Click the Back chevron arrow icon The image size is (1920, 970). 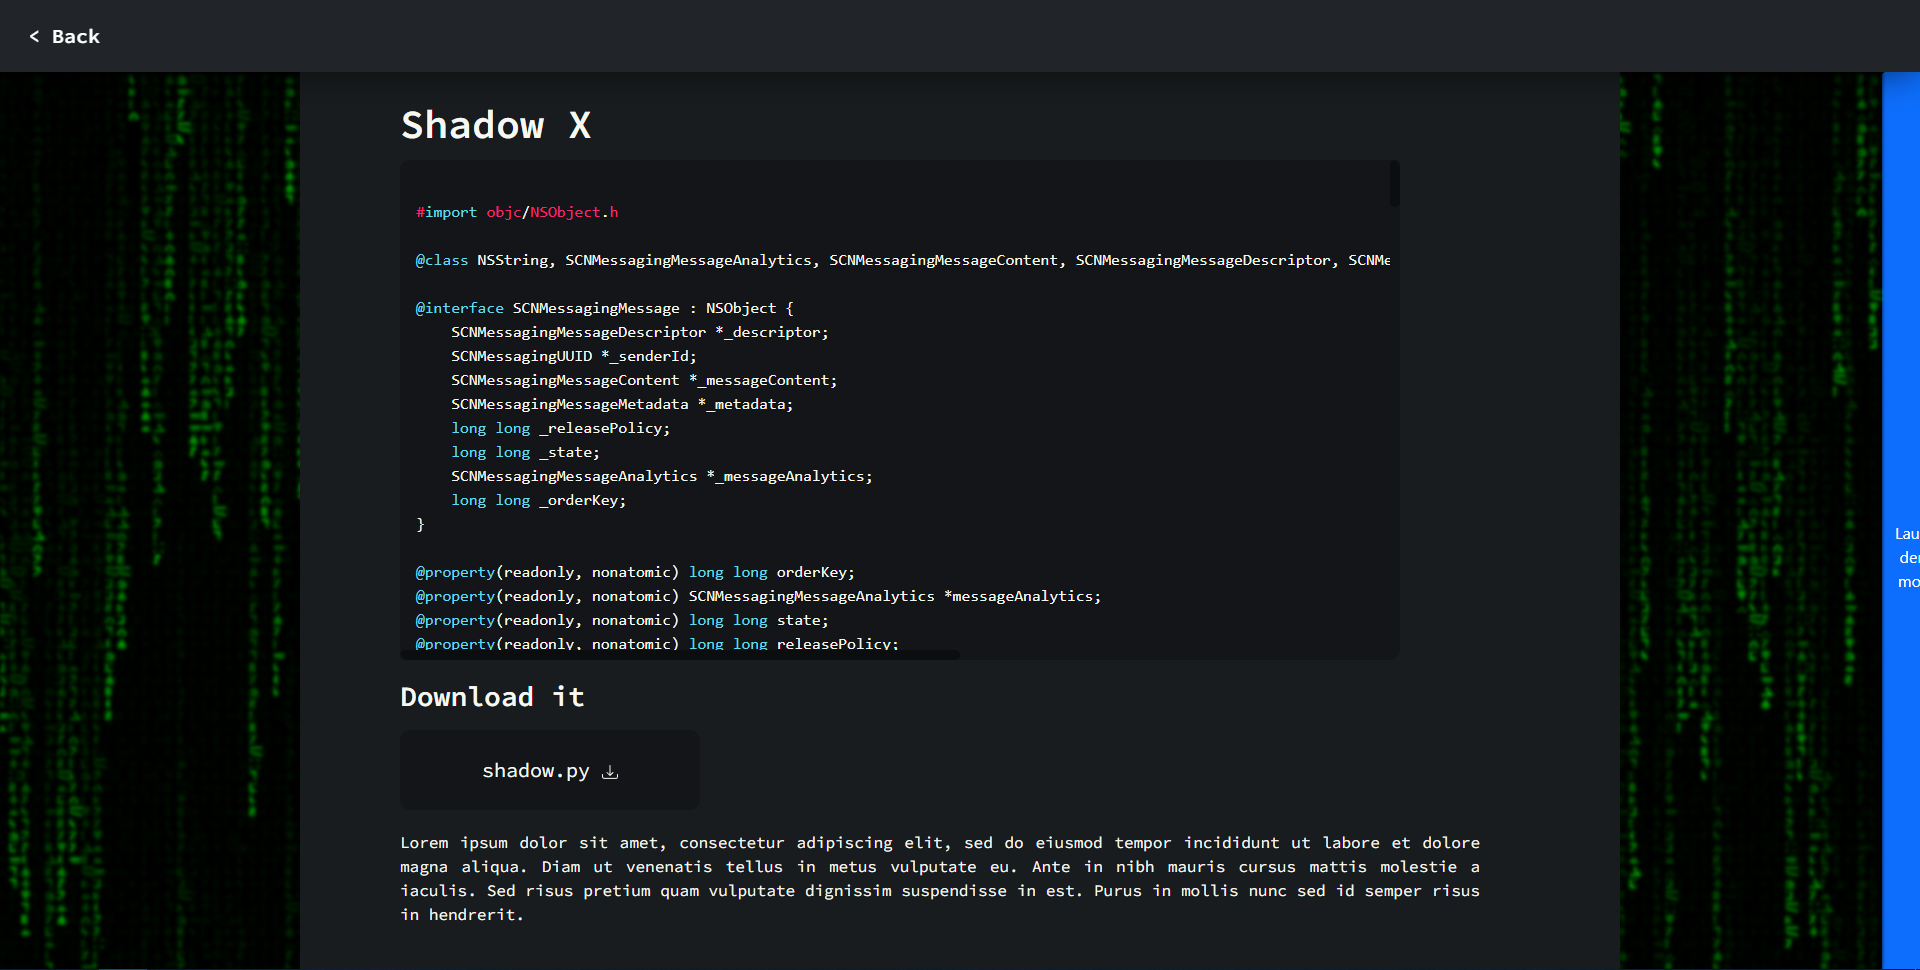34,36
